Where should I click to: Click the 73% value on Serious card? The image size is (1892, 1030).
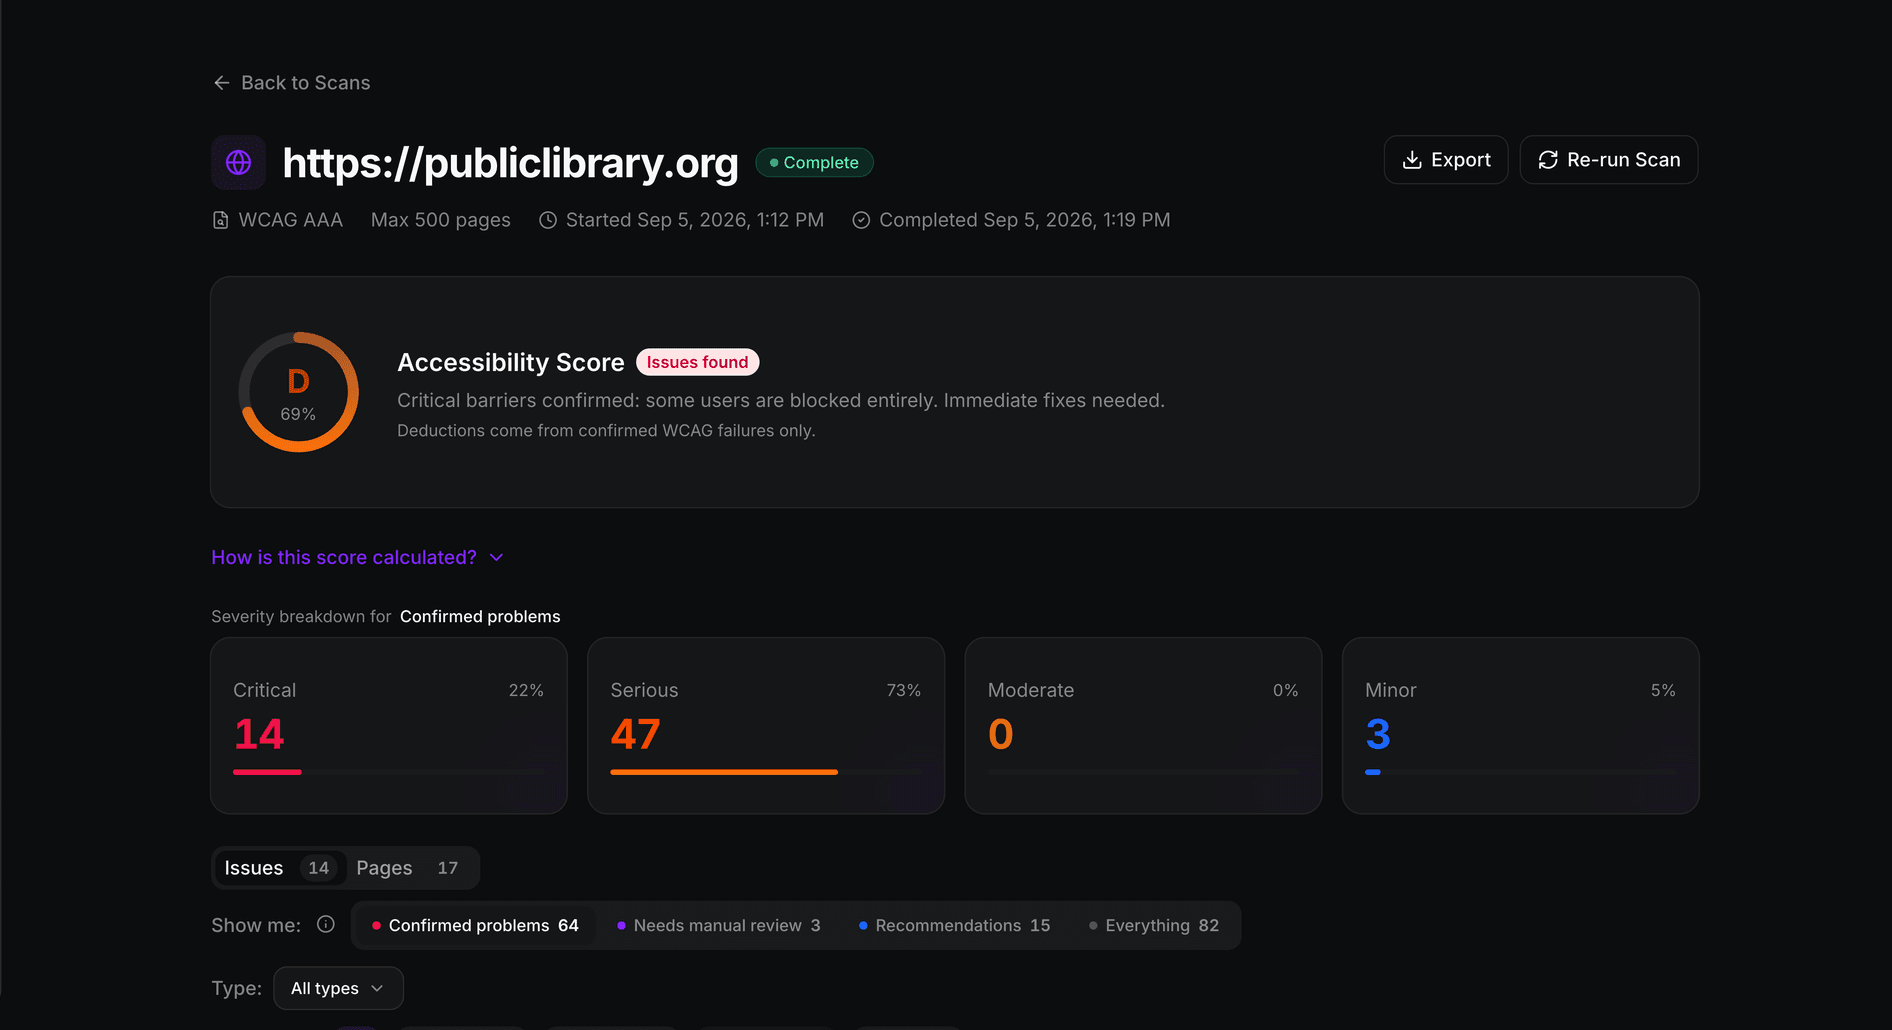click(904, 690)
